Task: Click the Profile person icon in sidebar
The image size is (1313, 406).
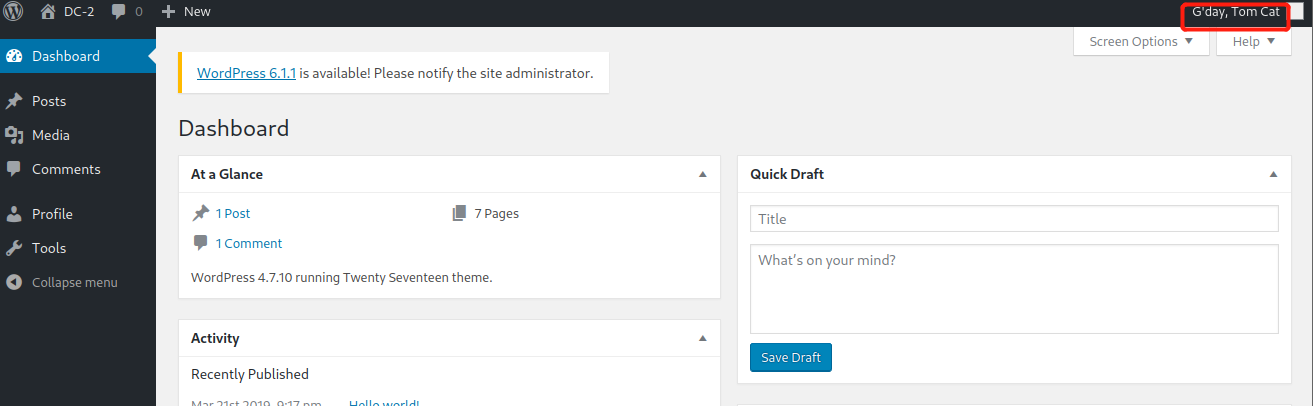Action: coord(14,214)
